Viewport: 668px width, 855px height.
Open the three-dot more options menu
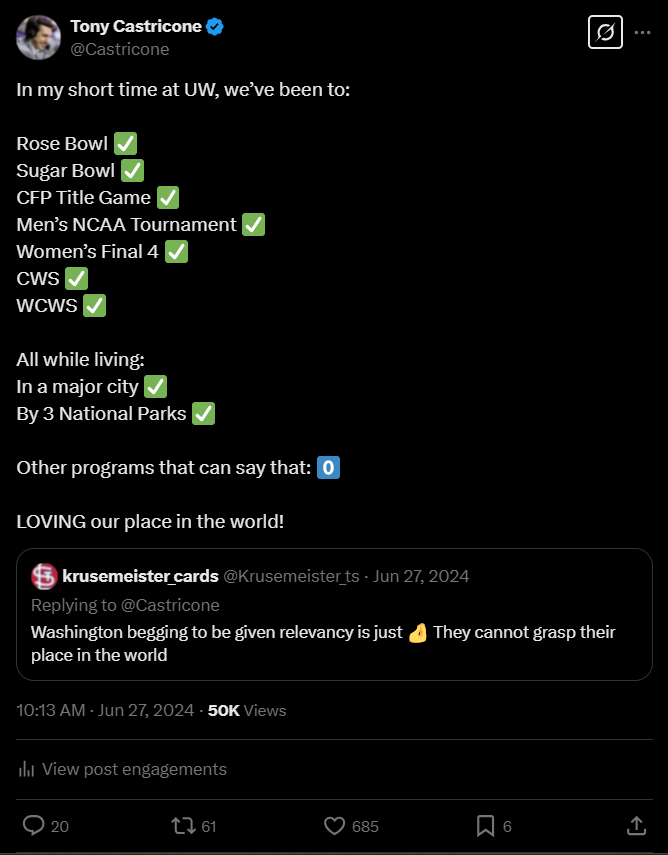click(643, 32)
